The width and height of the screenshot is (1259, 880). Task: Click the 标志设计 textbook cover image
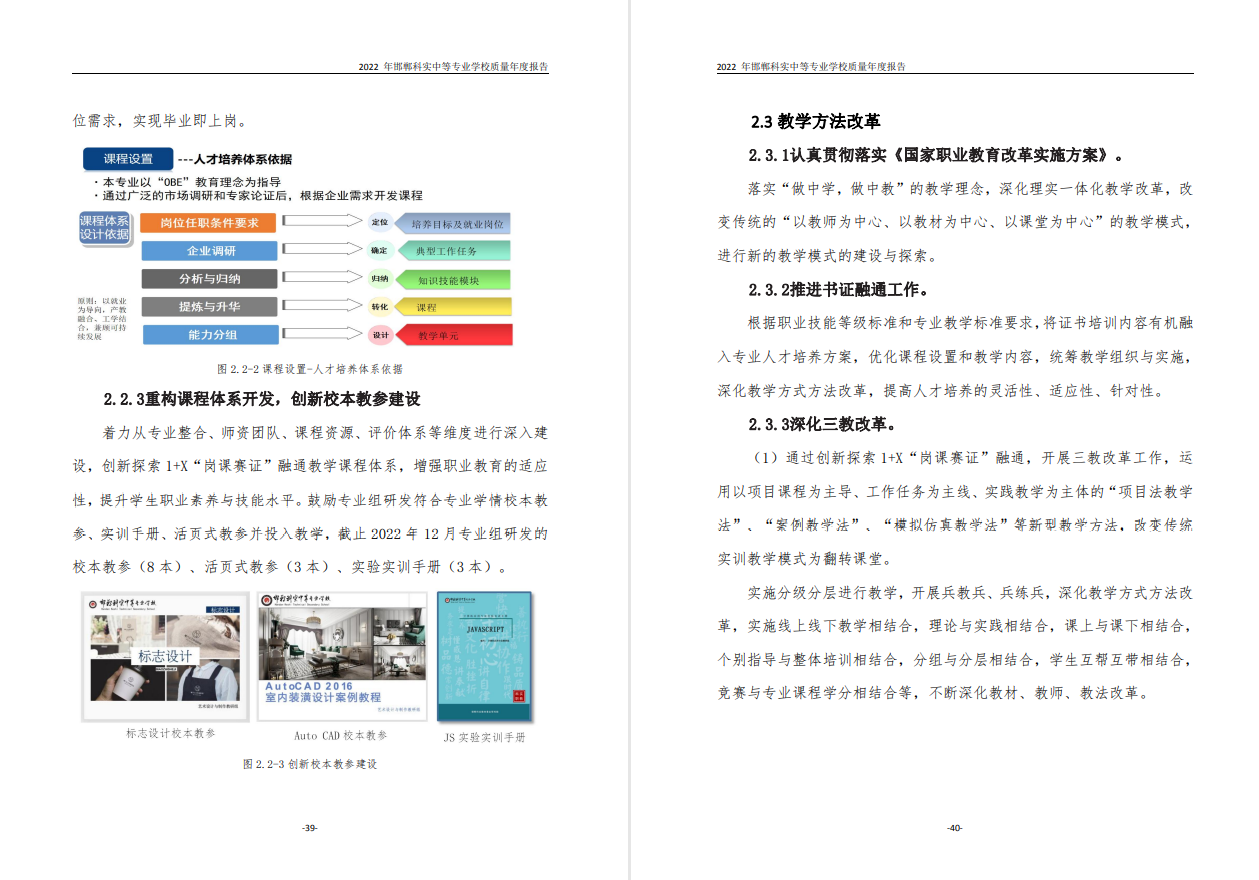click(165, 656)
